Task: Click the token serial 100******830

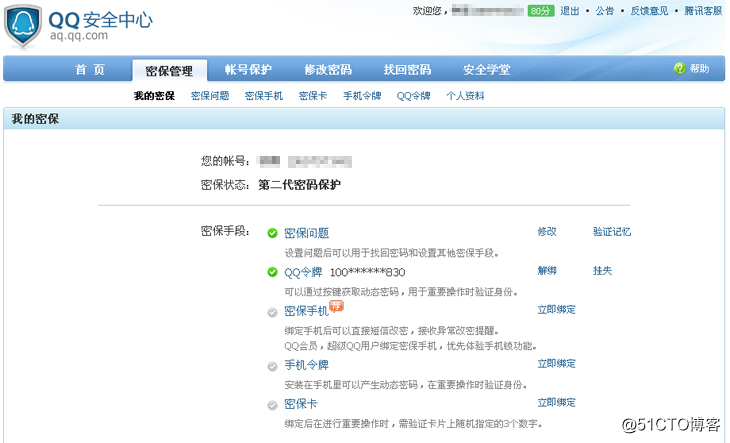Action: coord(368,272)
